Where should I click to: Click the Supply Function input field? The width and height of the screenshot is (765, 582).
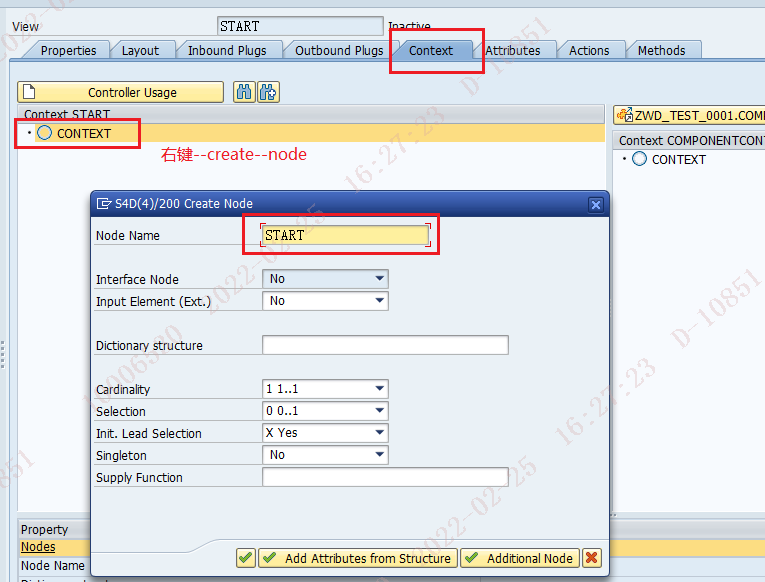click(x=385, y=477)
